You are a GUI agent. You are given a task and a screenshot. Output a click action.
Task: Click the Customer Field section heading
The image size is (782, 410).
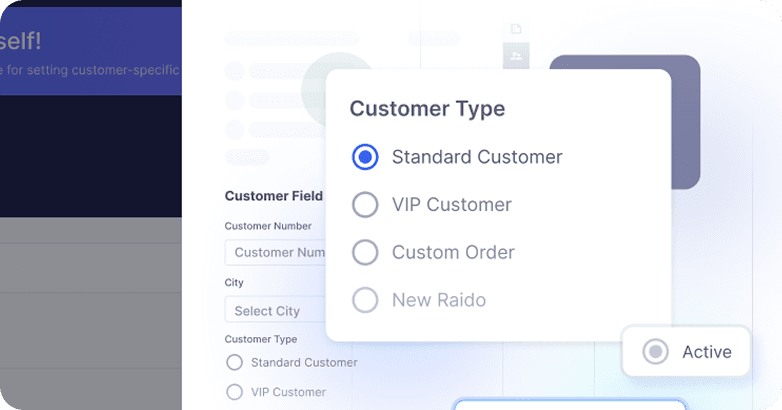(273, 196)
